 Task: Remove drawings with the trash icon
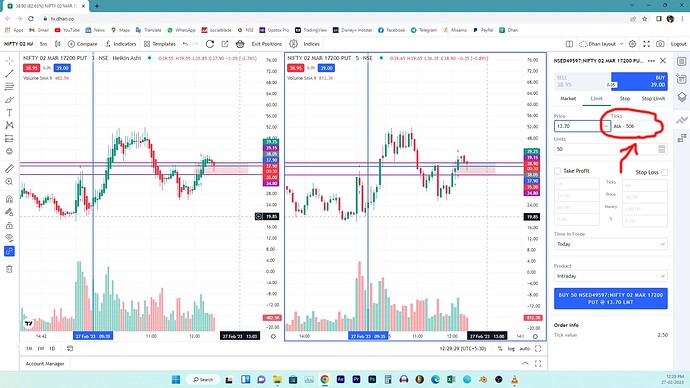click(9, 269)
